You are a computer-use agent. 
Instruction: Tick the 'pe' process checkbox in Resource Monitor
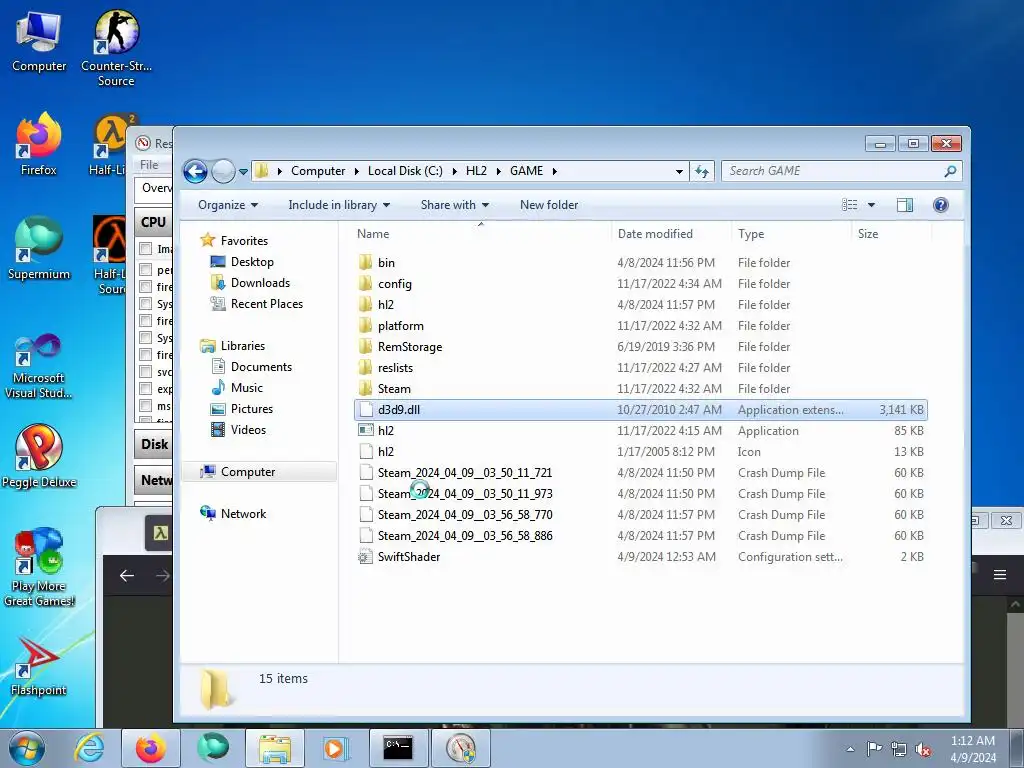tap(146, 269)
